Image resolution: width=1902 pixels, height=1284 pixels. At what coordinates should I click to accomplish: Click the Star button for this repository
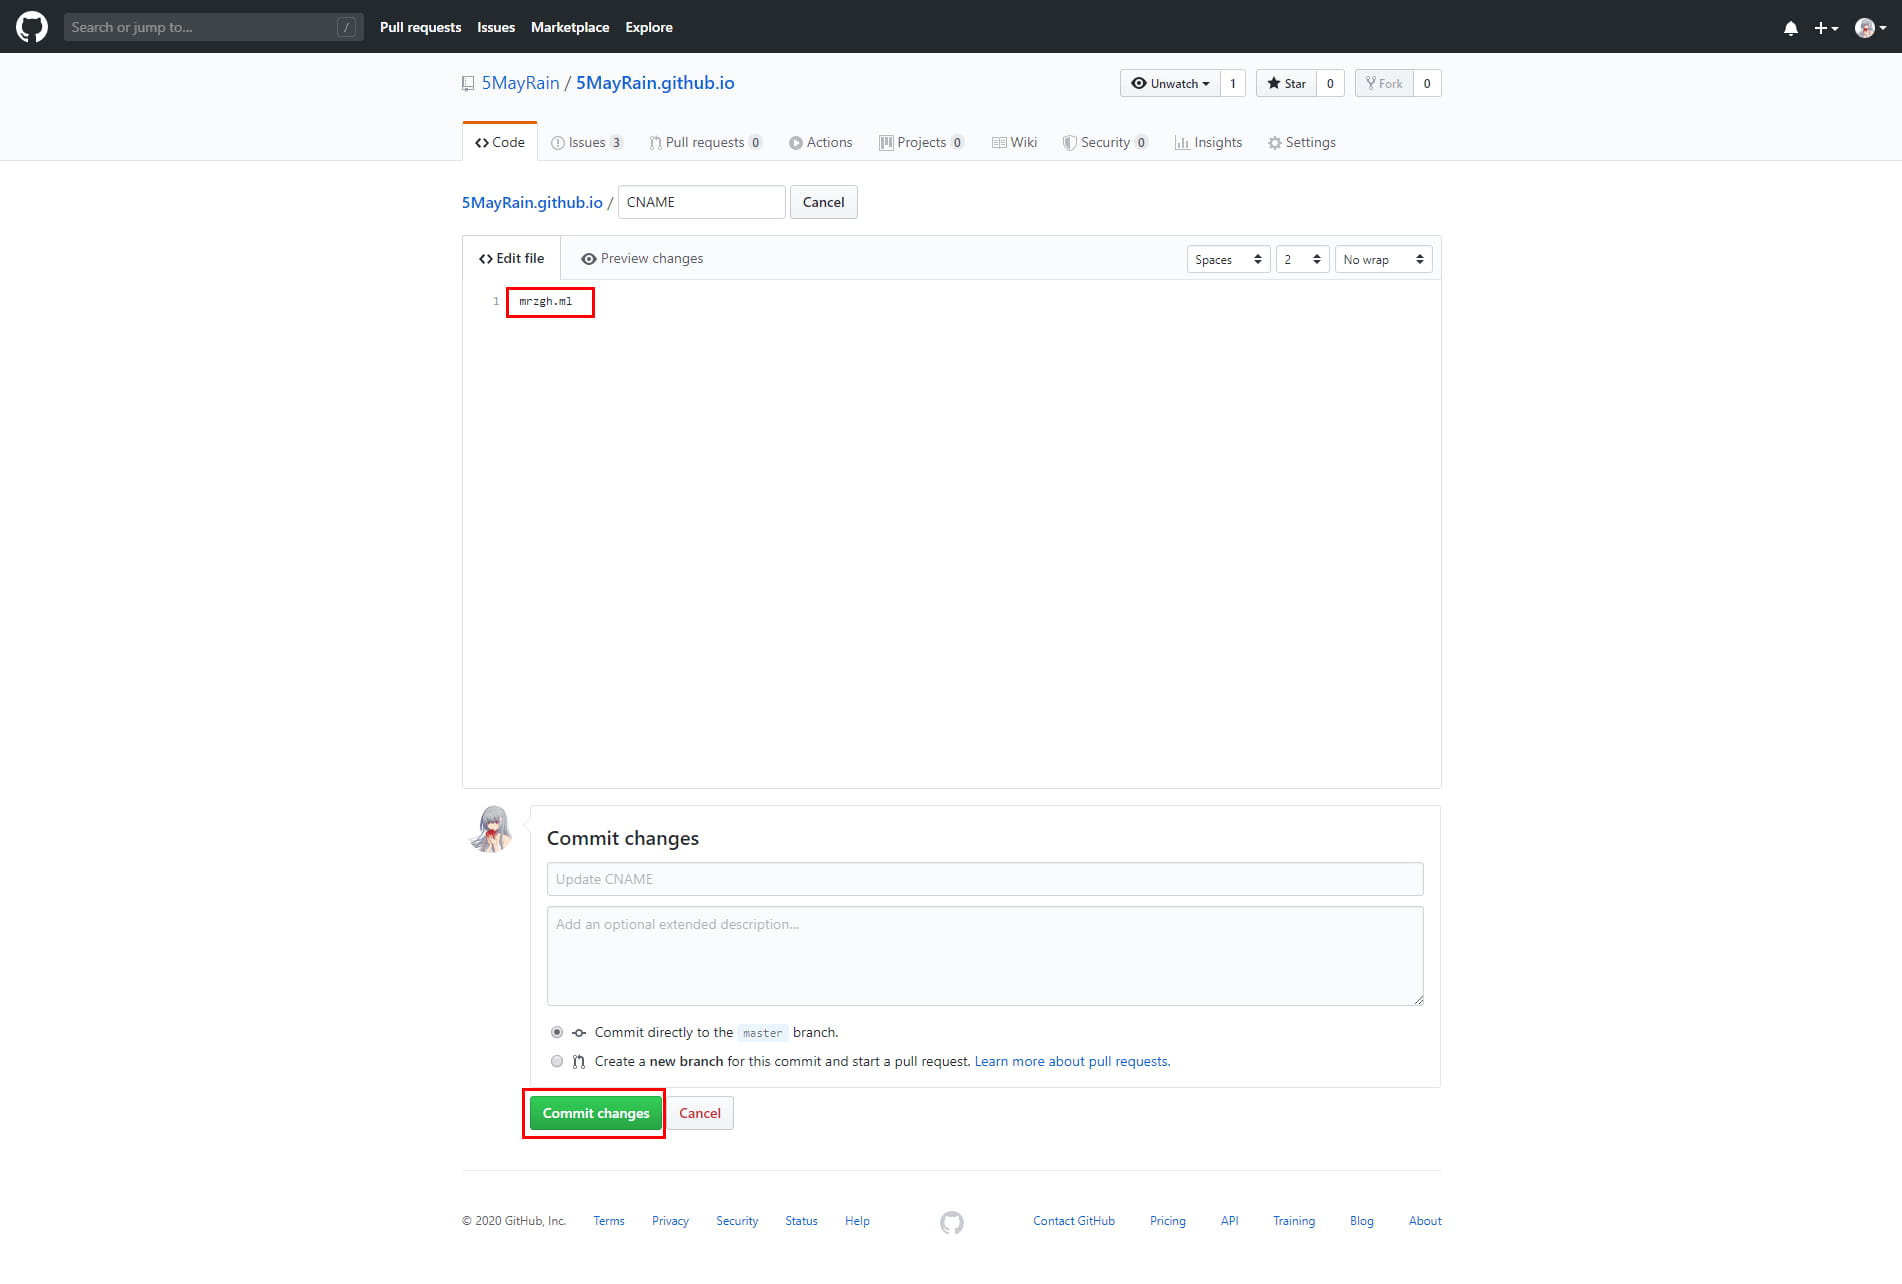1286,84
